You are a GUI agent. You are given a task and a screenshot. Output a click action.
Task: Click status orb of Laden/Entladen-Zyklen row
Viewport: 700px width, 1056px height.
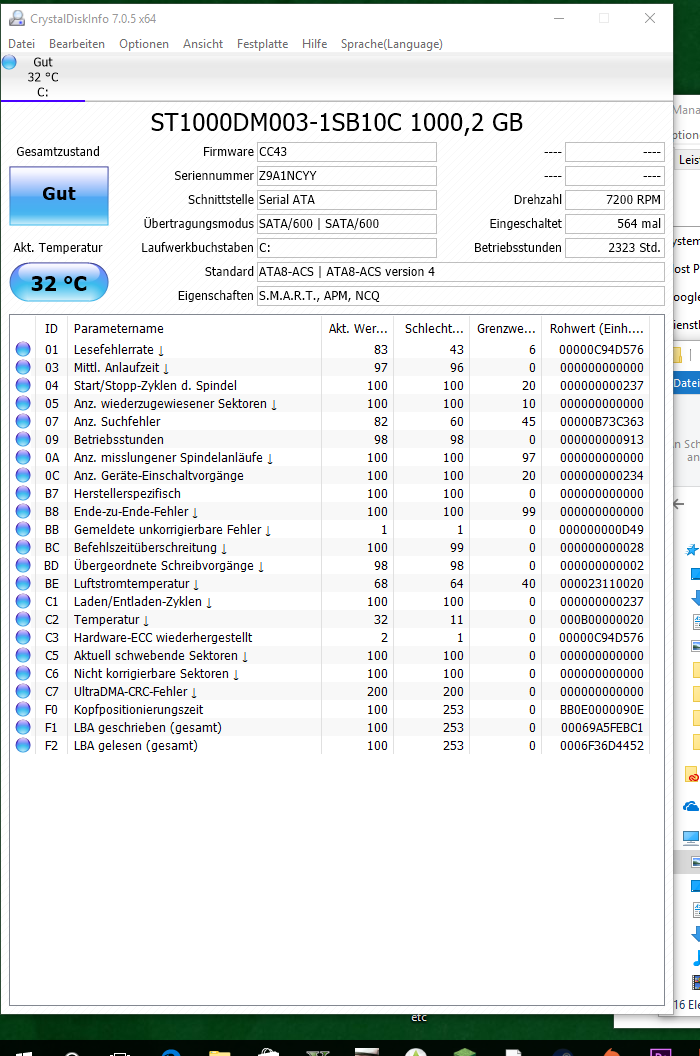[23, 601]
